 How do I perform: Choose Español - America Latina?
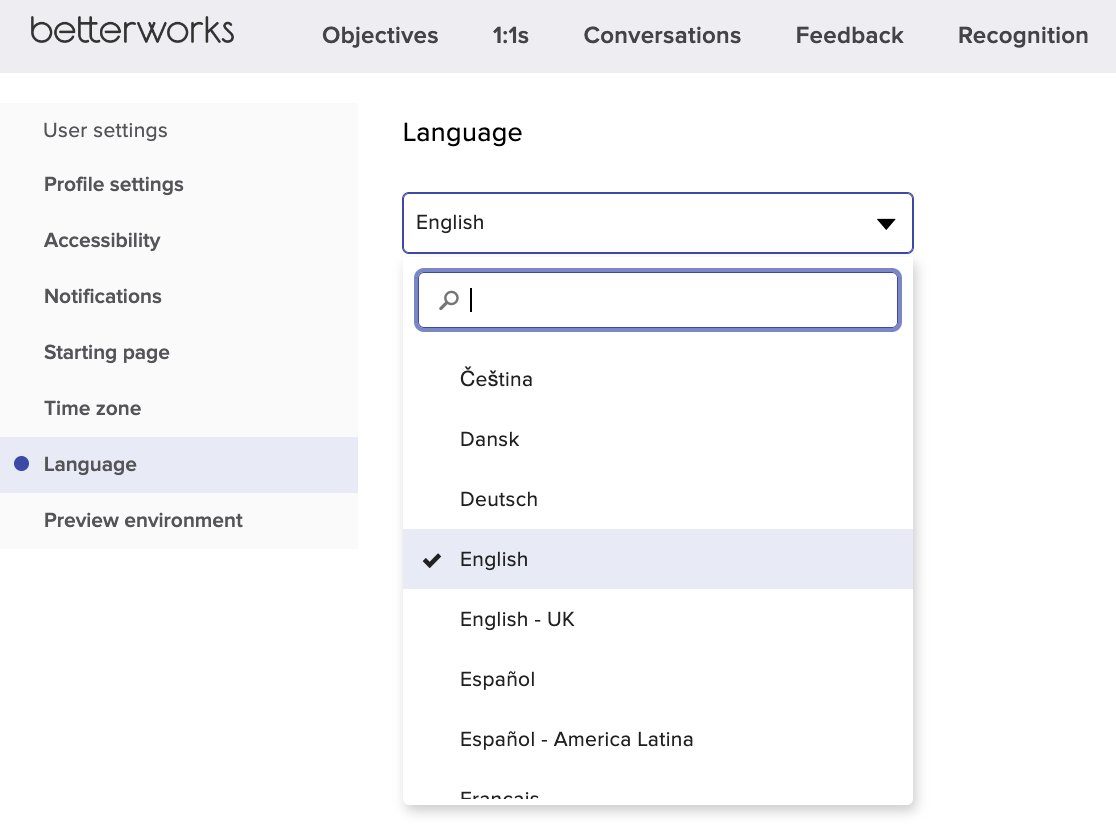coord(576,739)
